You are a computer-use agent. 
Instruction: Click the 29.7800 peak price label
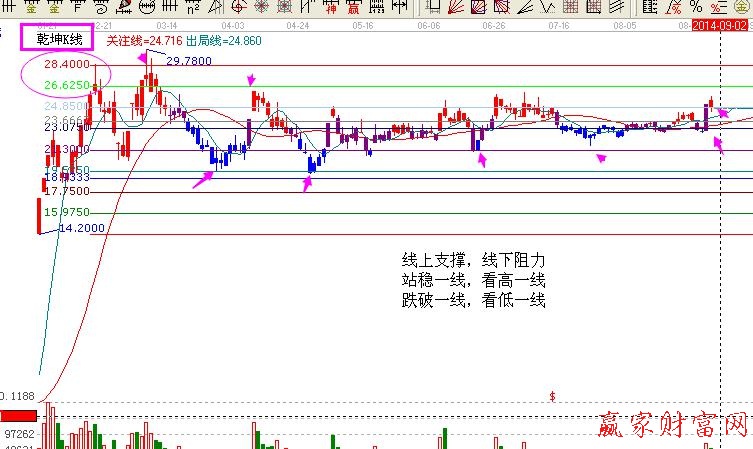tap(188, 61)
